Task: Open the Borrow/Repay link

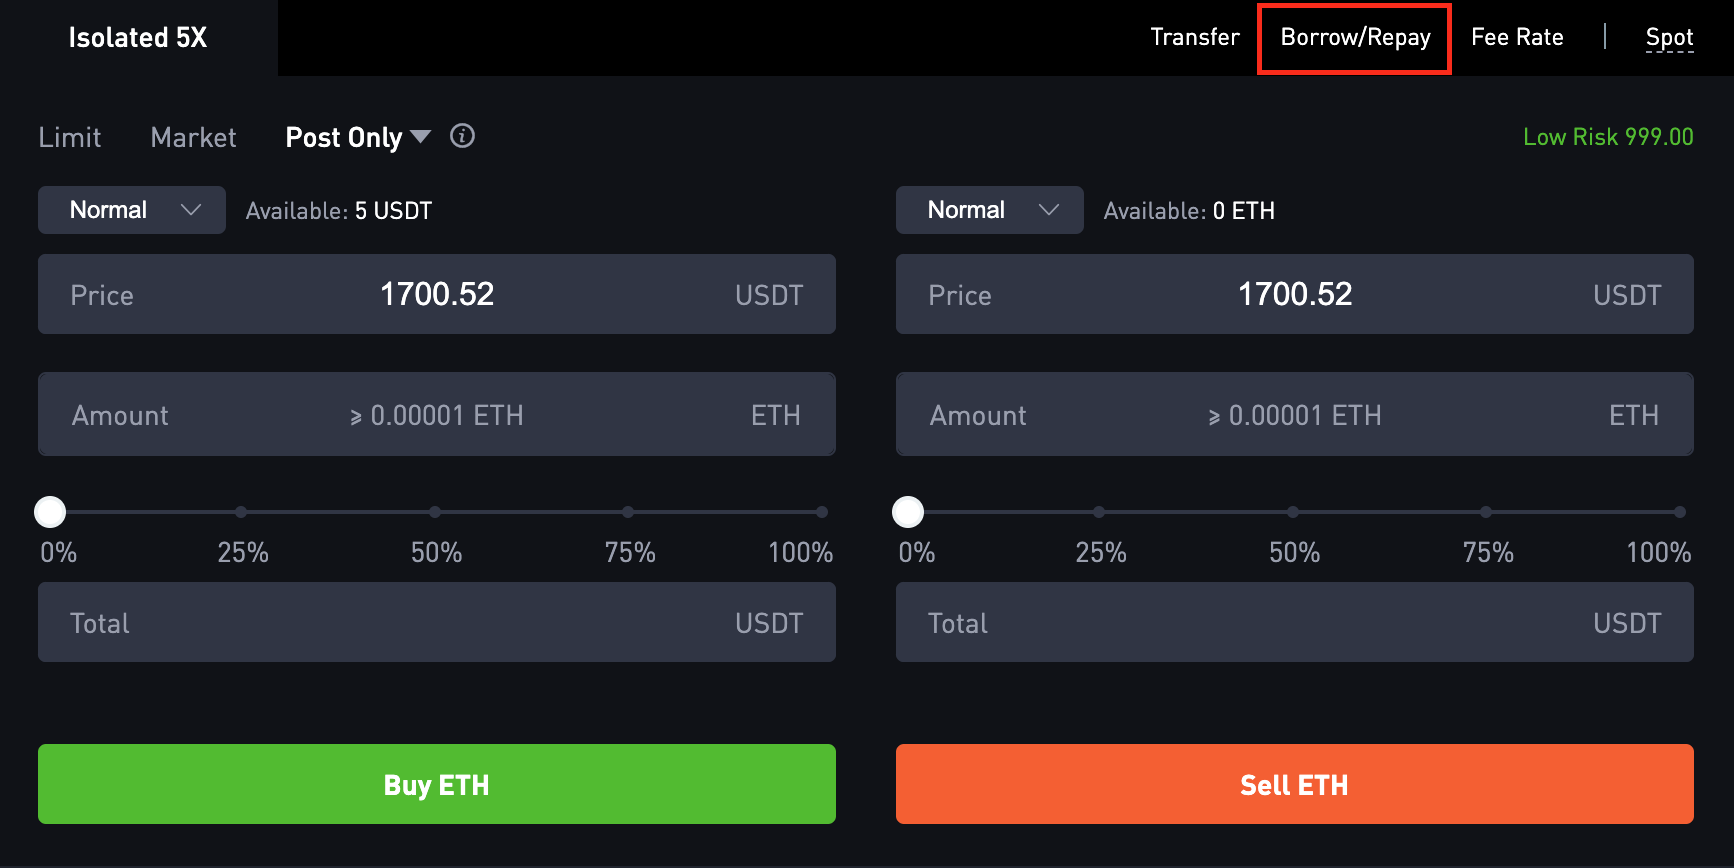Action: pos(1355,38)
